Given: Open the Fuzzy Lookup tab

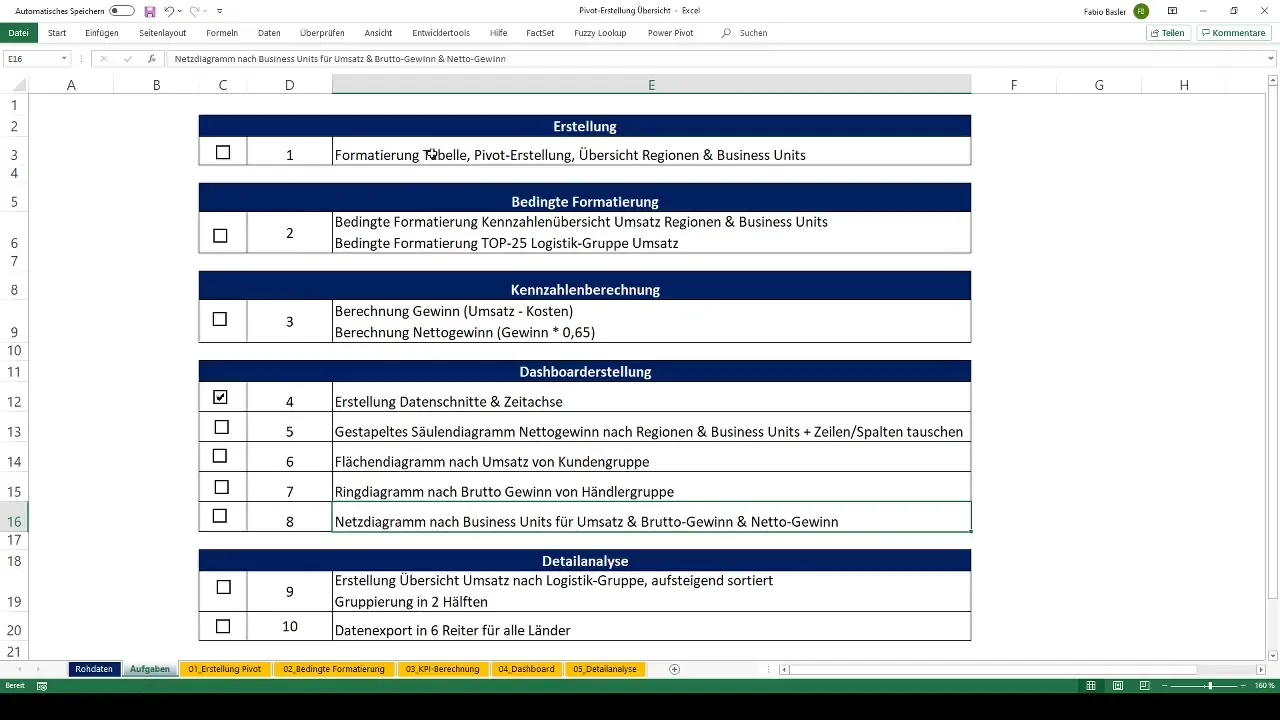Looking at the screenshot, I should click(x=600, y=33).
